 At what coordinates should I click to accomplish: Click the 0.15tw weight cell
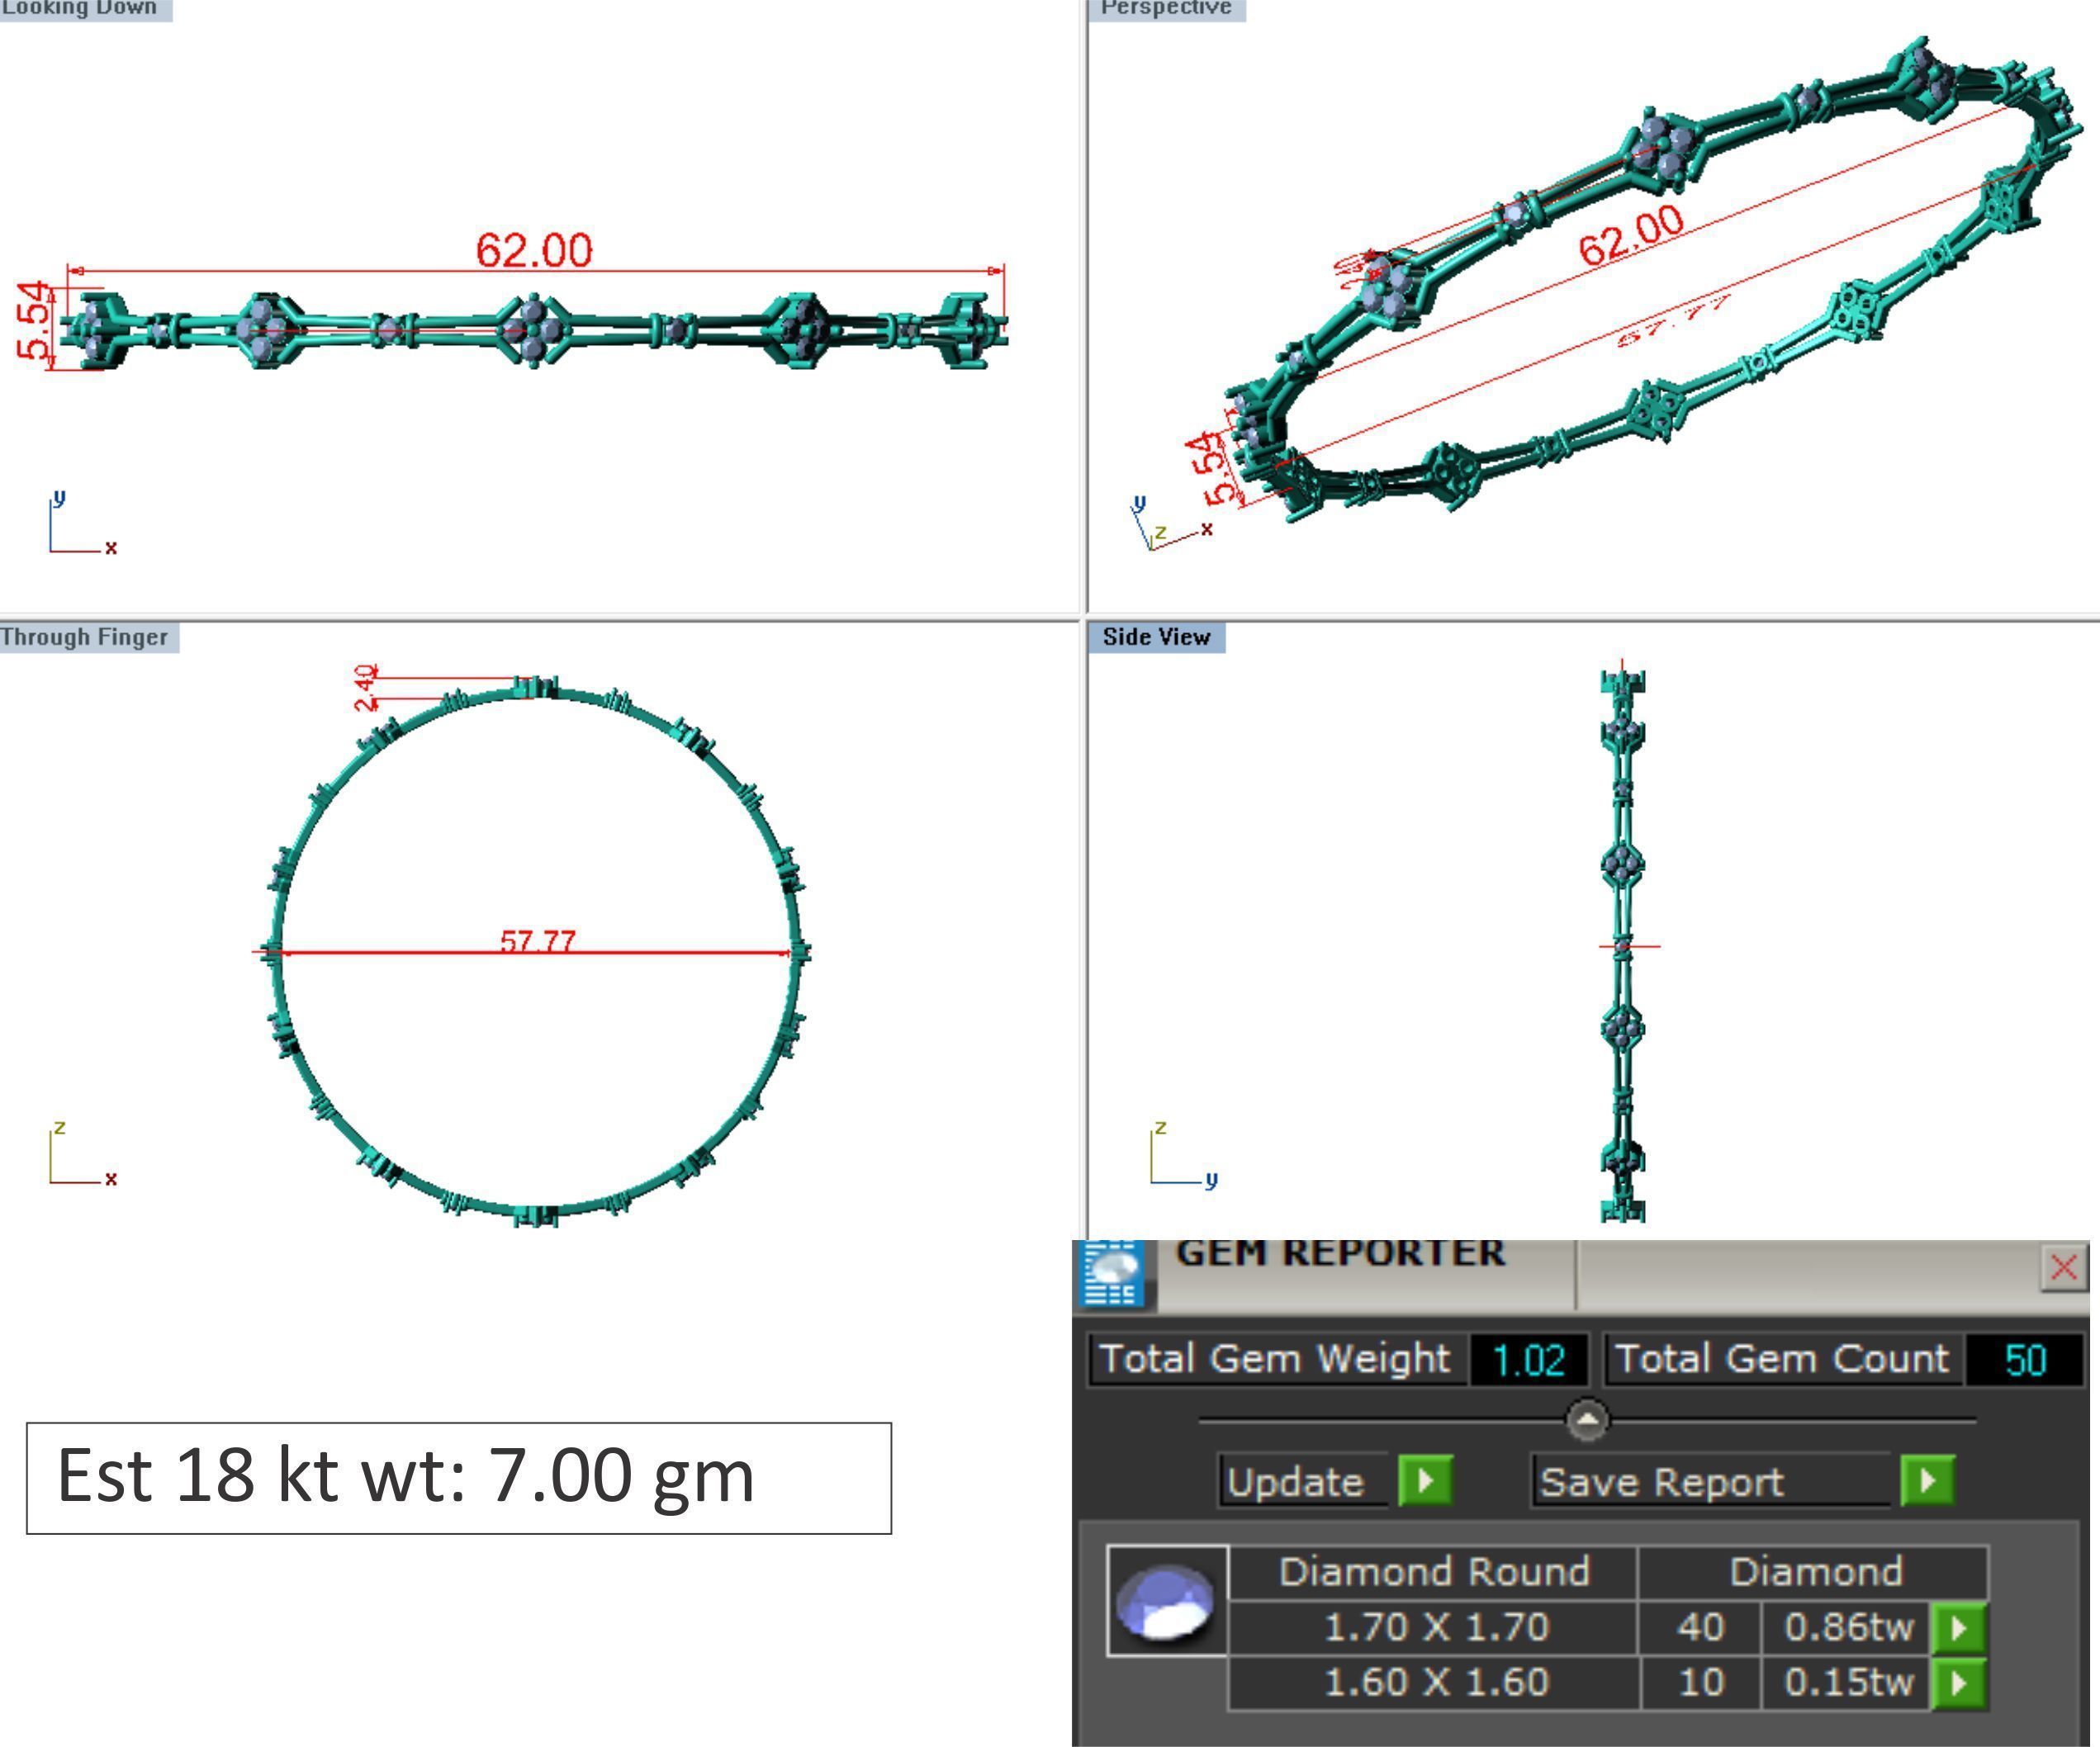(x=1847, y=1682)
